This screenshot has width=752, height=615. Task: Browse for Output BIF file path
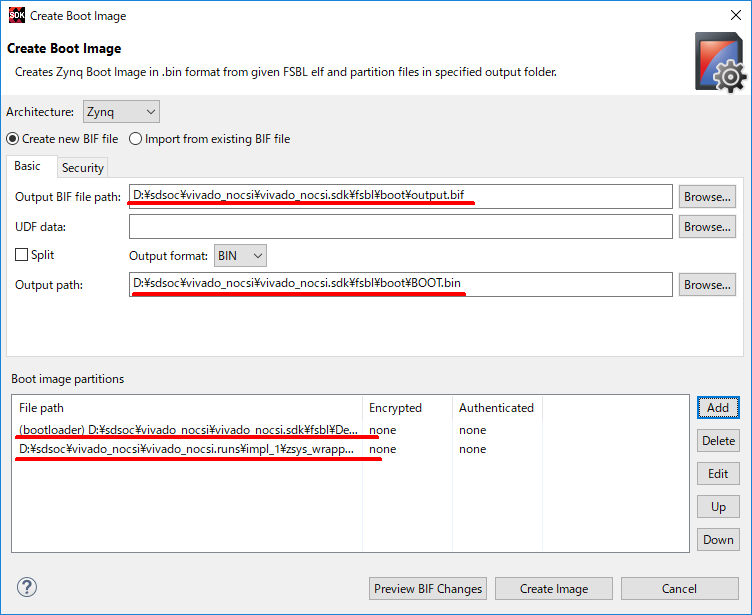[707, 197]
